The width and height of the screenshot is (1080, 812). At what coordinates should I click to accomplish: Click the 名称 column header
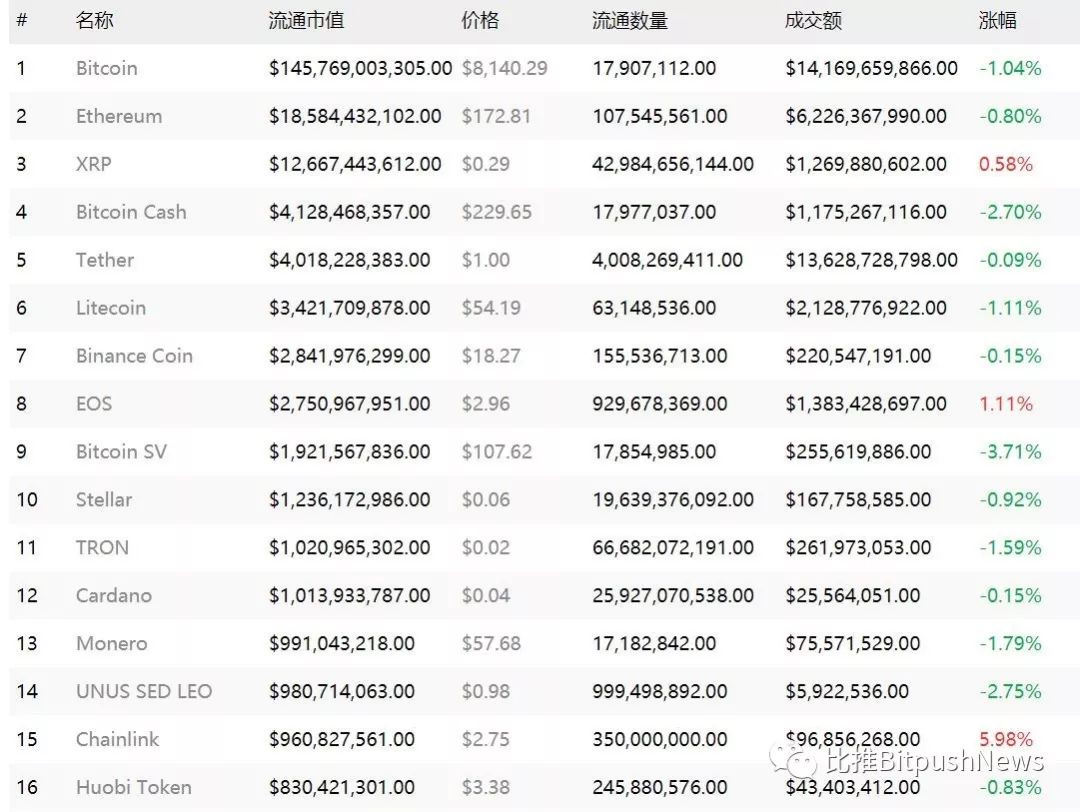click(x=94, y=21)
